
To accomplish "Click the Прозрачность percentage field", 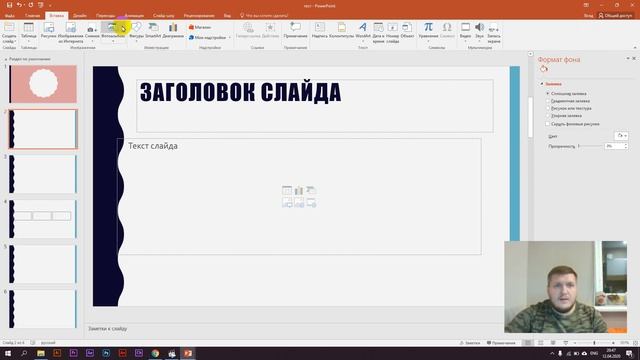I will [x=613, y=146].
